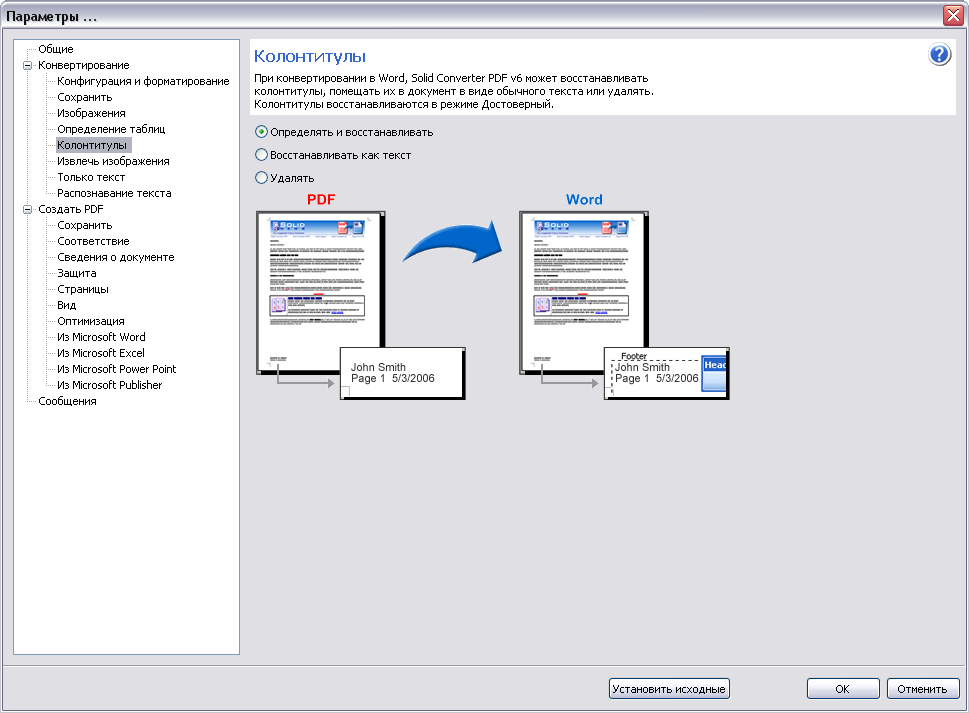
Task: Collapse the Конвертирование tree node
Action: (27, 65)
